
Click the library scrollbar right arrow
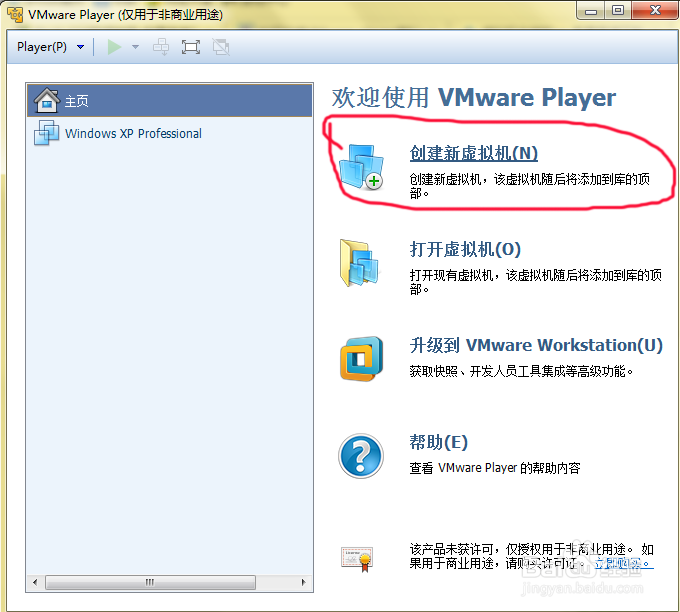coord(304,582)
